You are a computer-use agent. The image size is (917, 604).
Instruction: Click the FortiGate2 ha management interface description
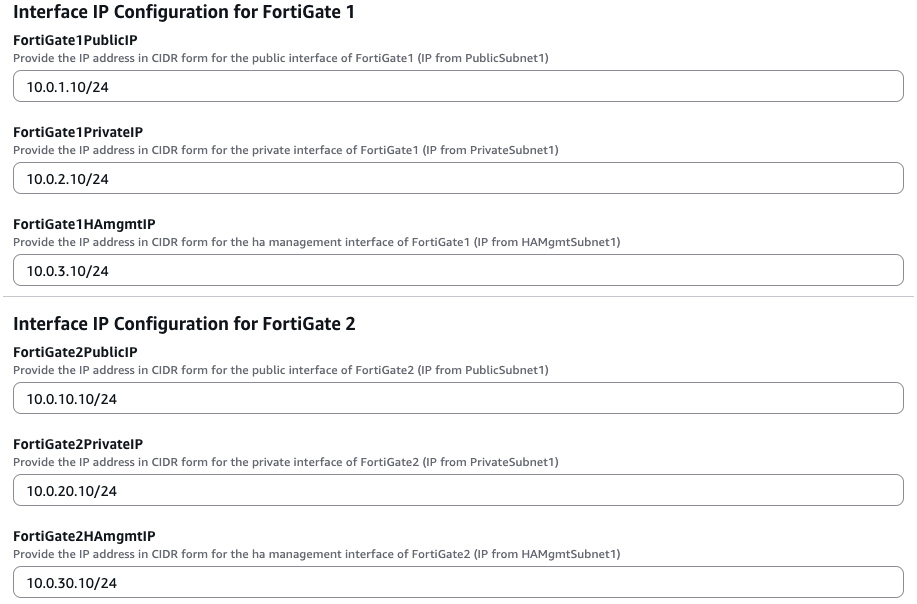pos(316,554)
